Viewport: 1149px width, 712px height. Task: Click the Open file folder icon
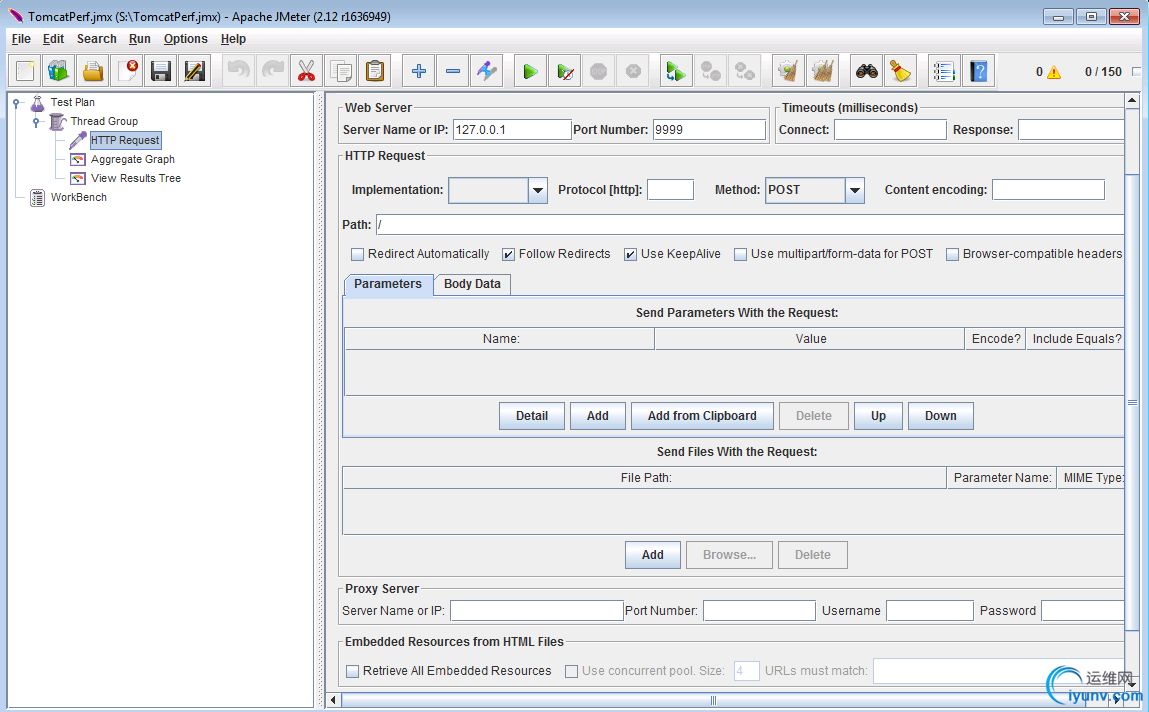click(92, 71)
